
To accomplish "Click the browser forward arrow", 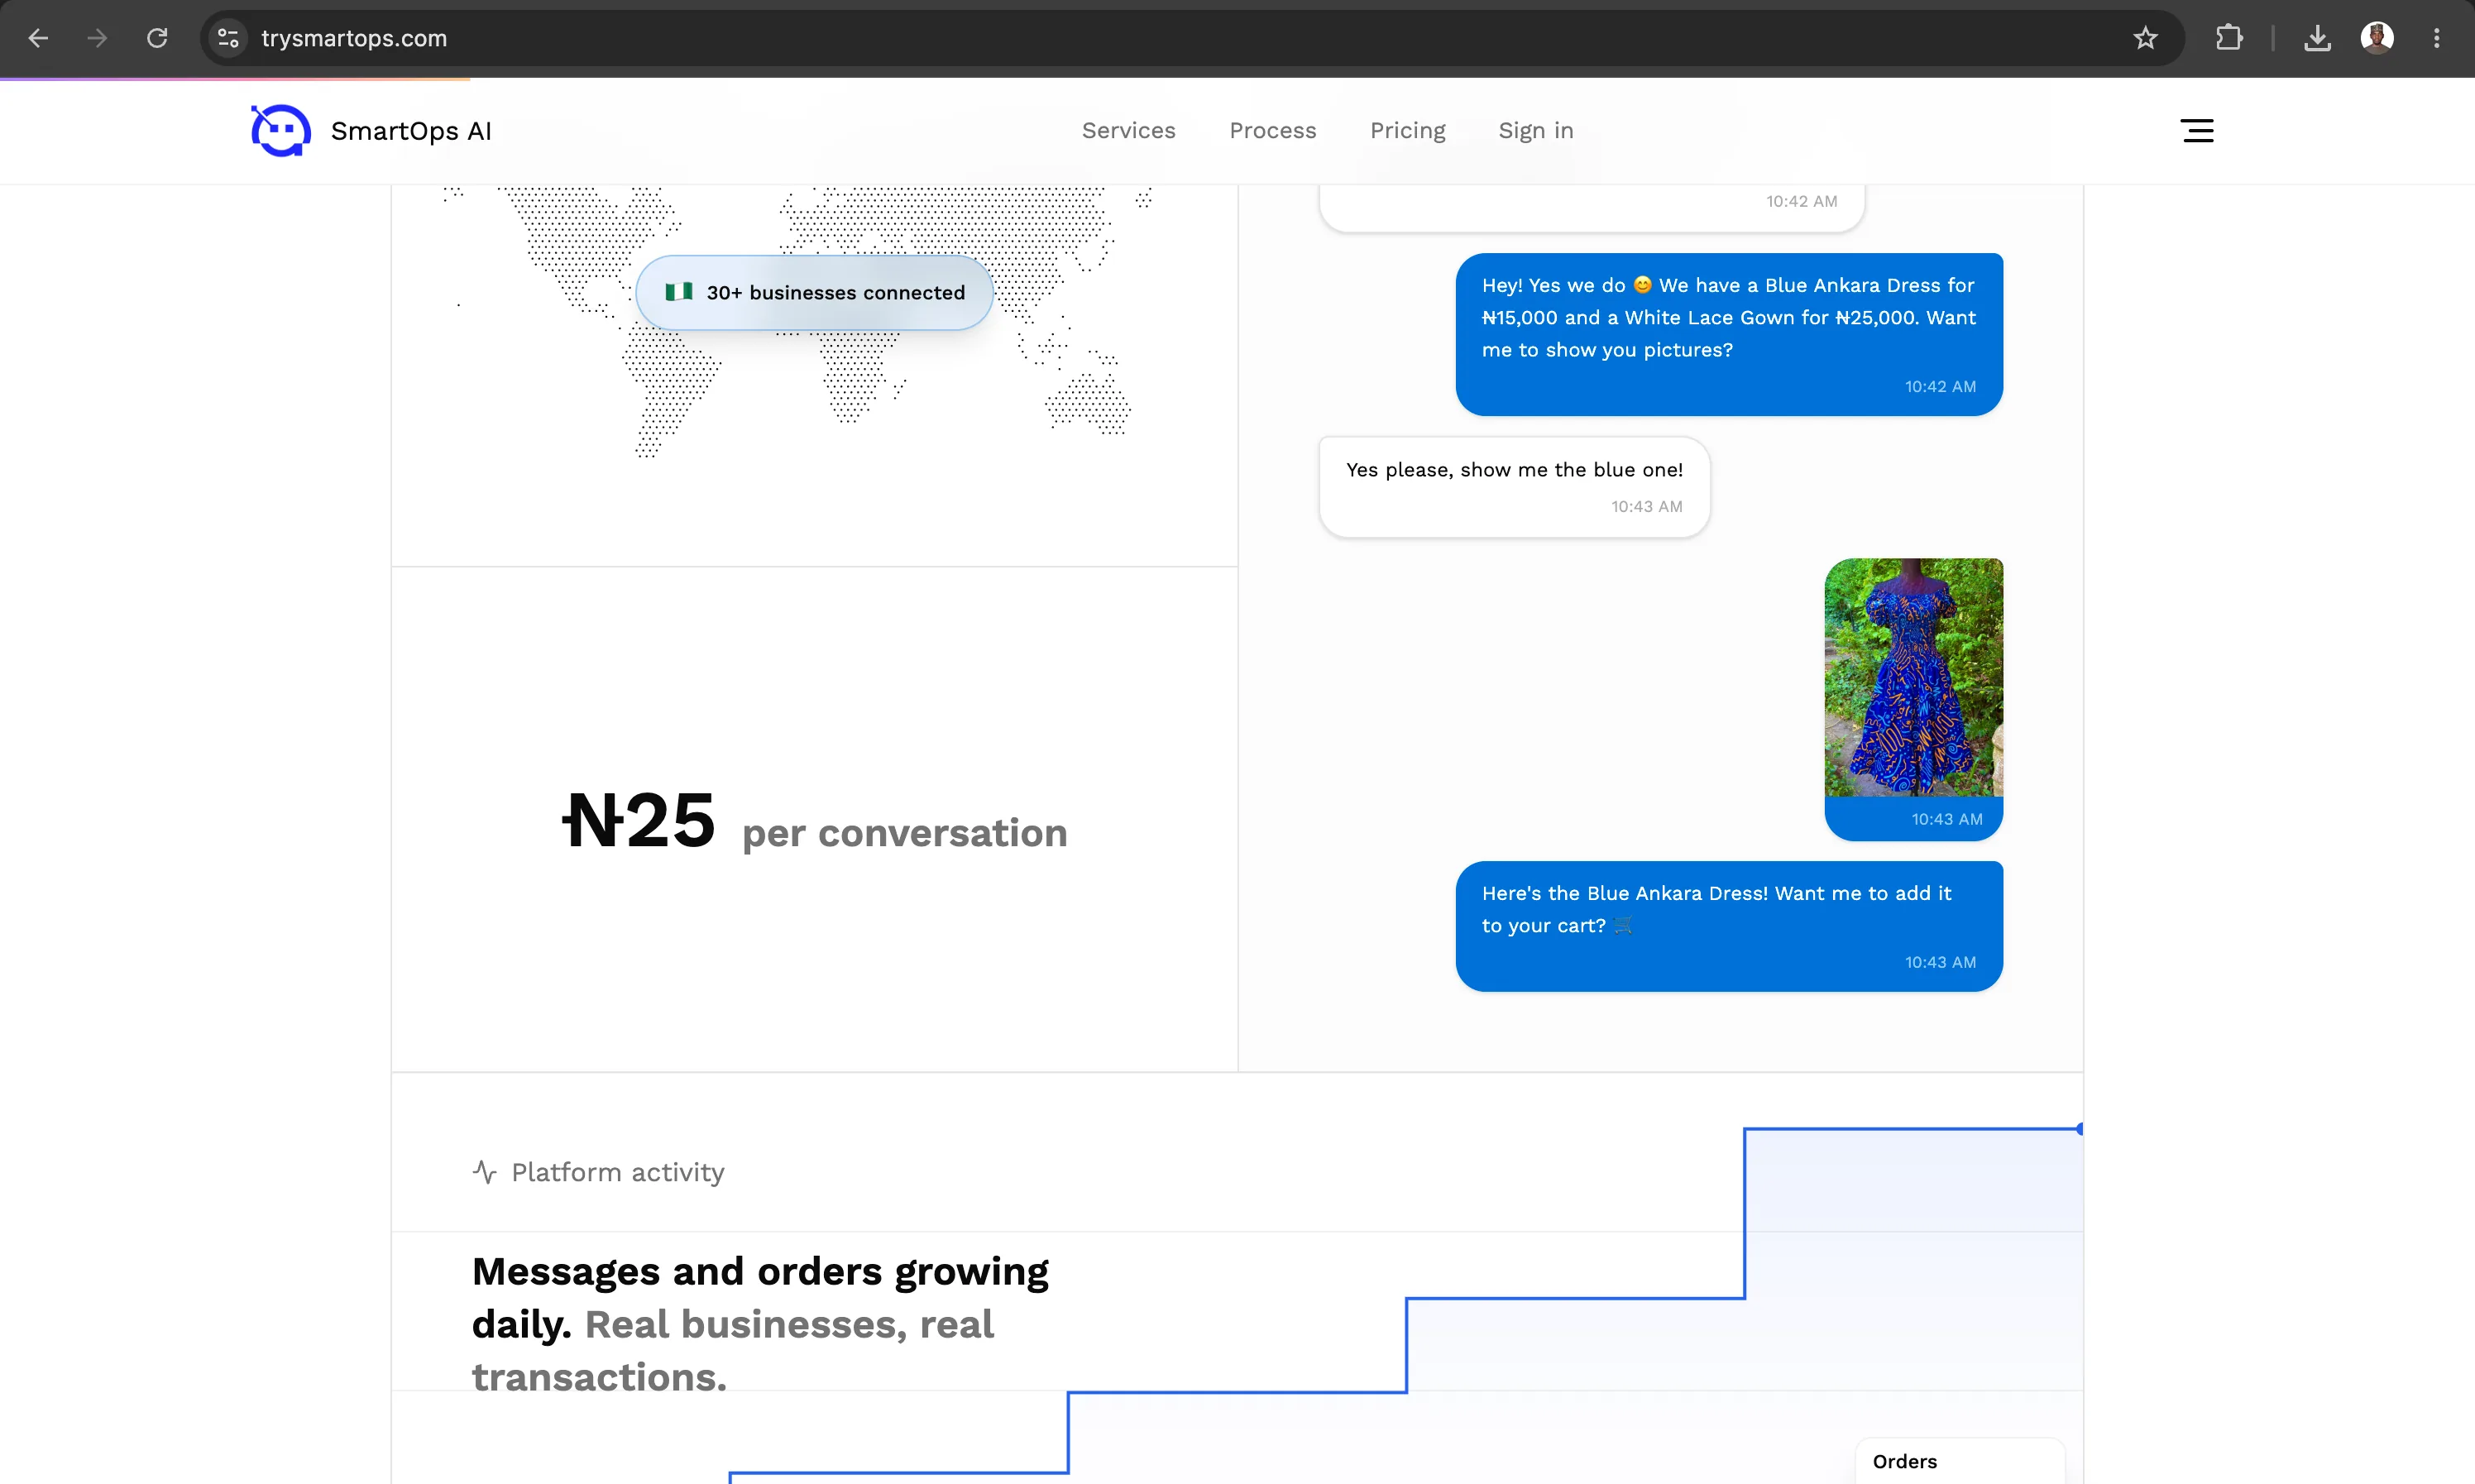I will pyautogui.click(x=97, y=38).
